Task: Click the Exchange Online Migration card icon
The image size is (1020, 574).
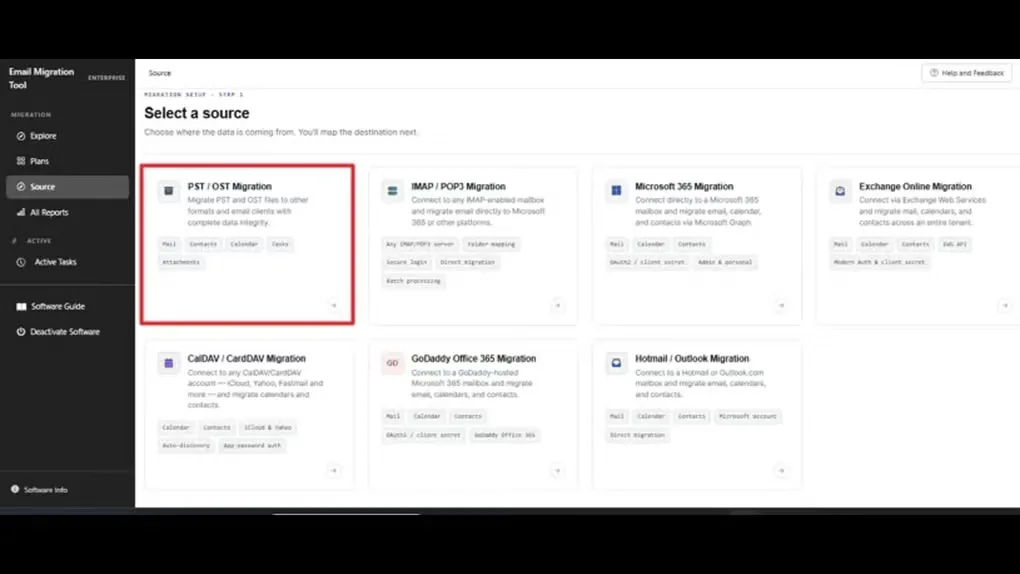Action: coord(840,191)
